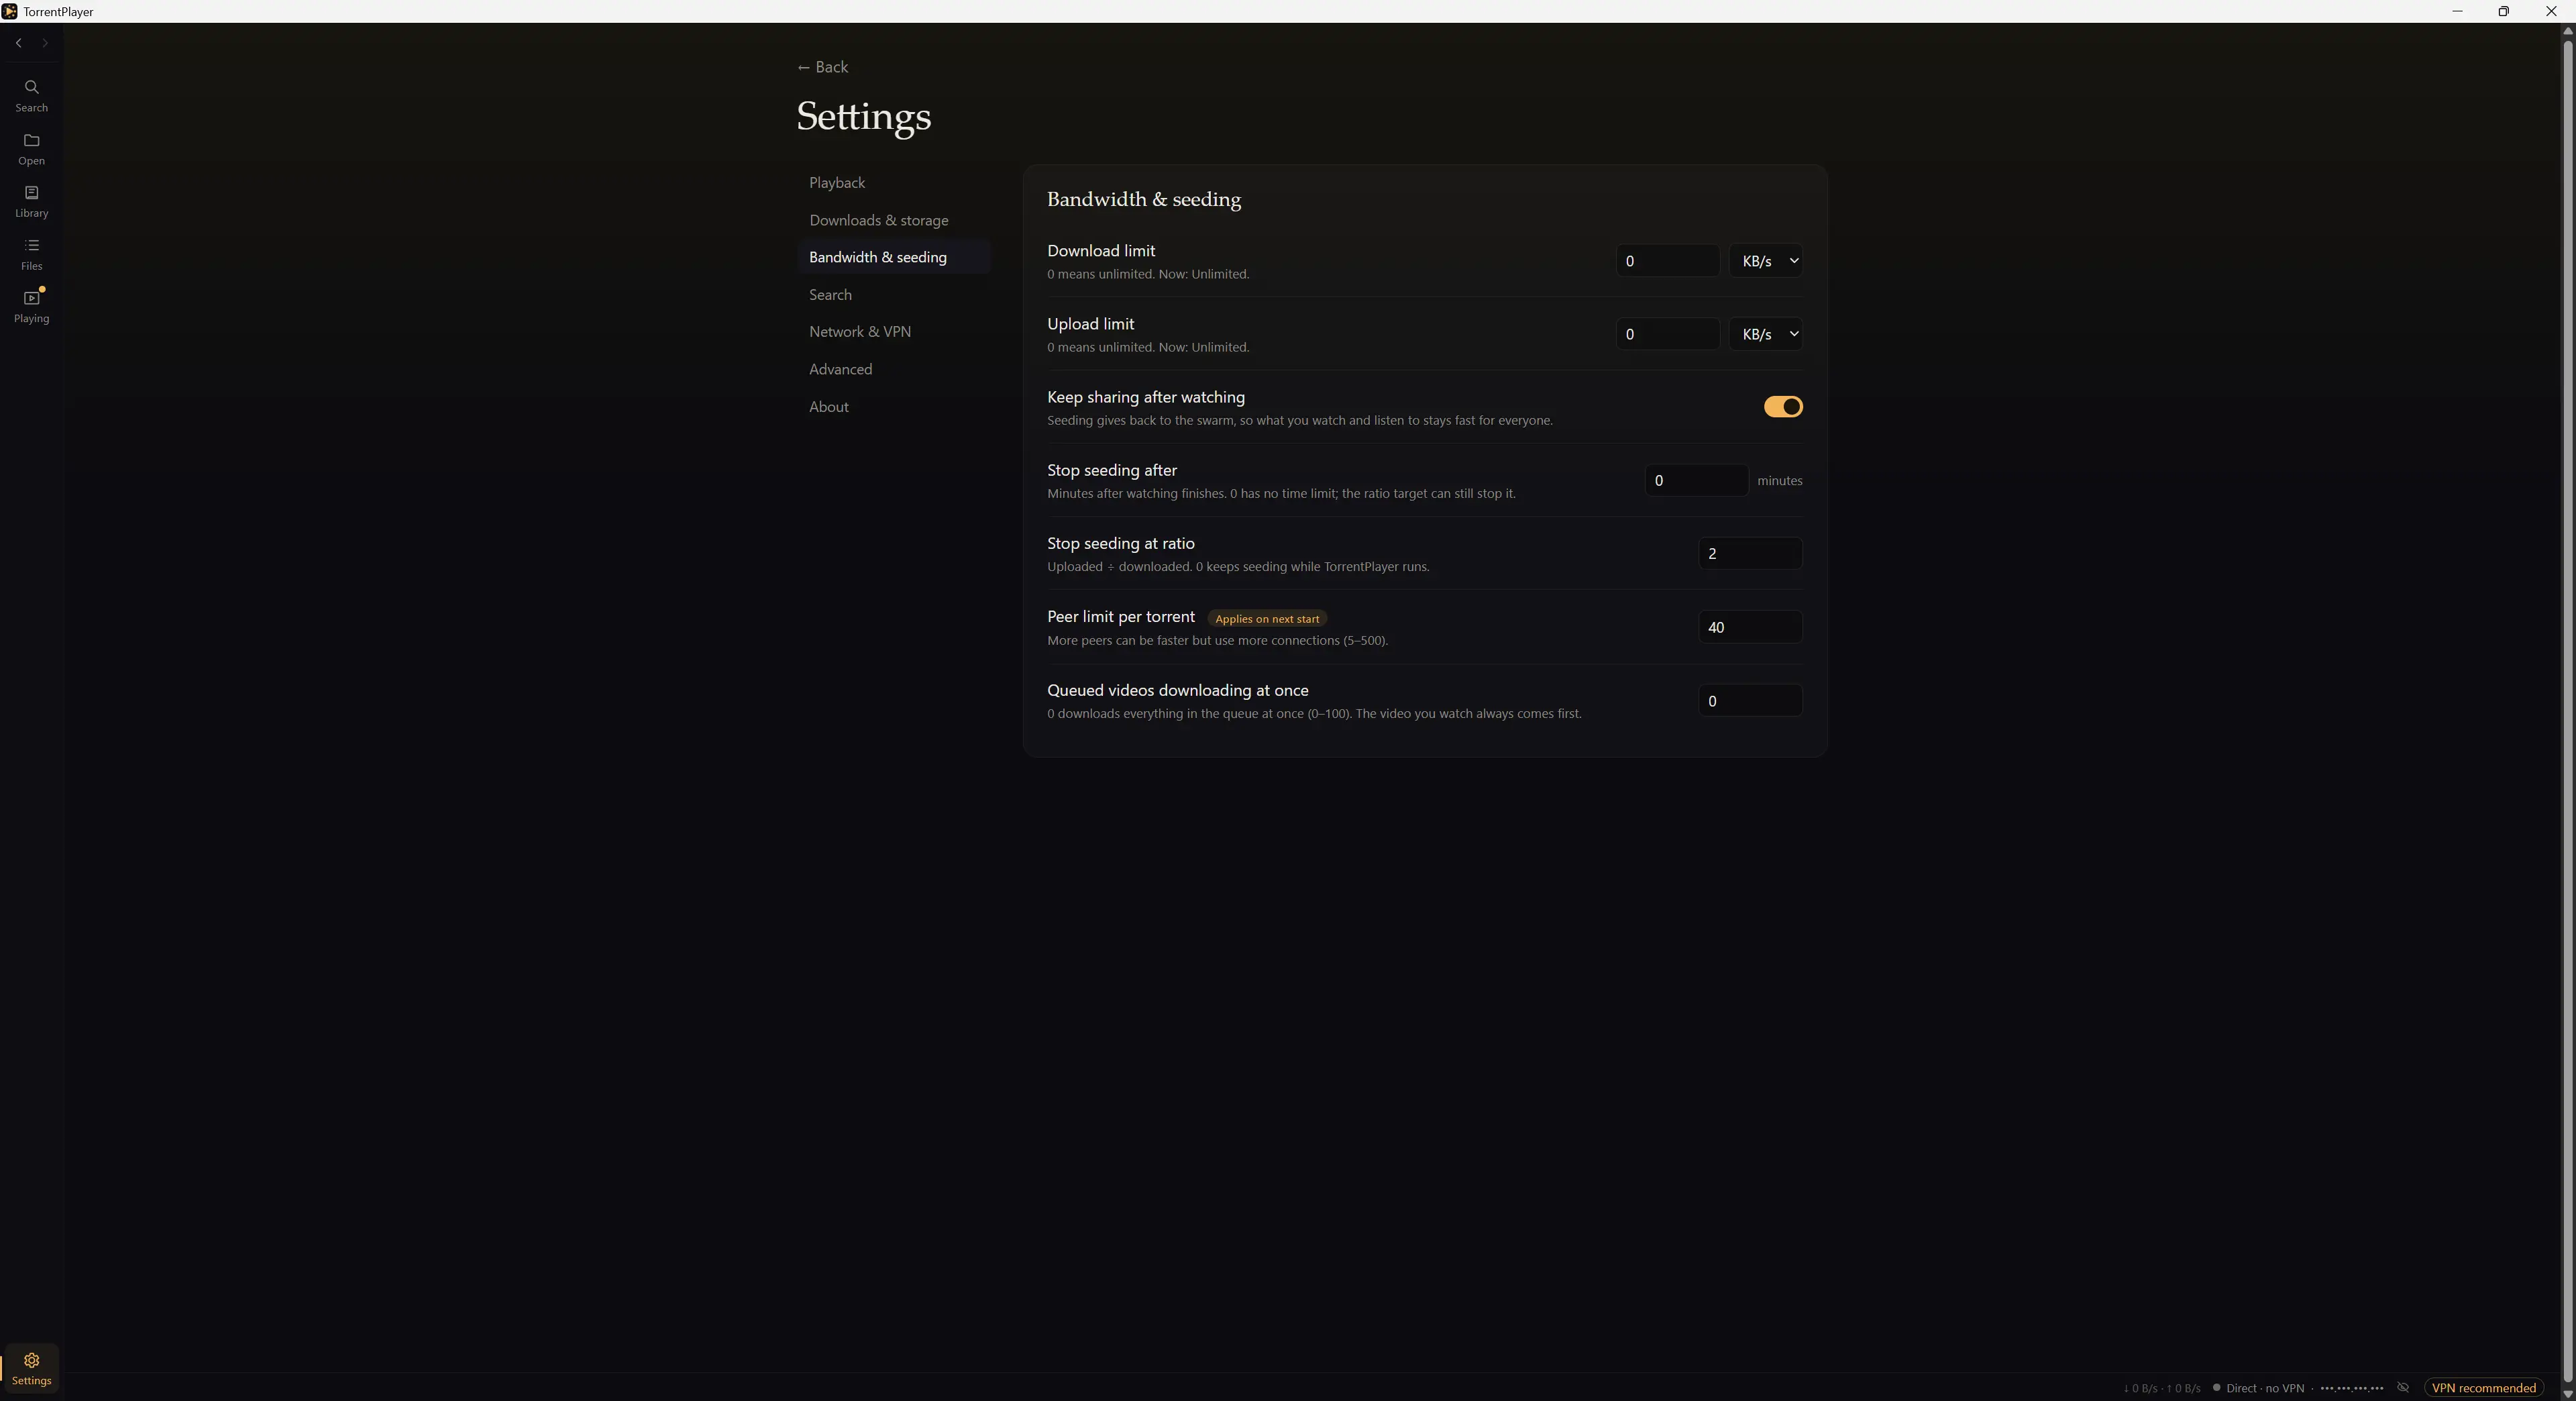The height and width of the screenshot is (1401, 2576).
Task: Focus the Queued videos downloading field
Action: 1750,701
